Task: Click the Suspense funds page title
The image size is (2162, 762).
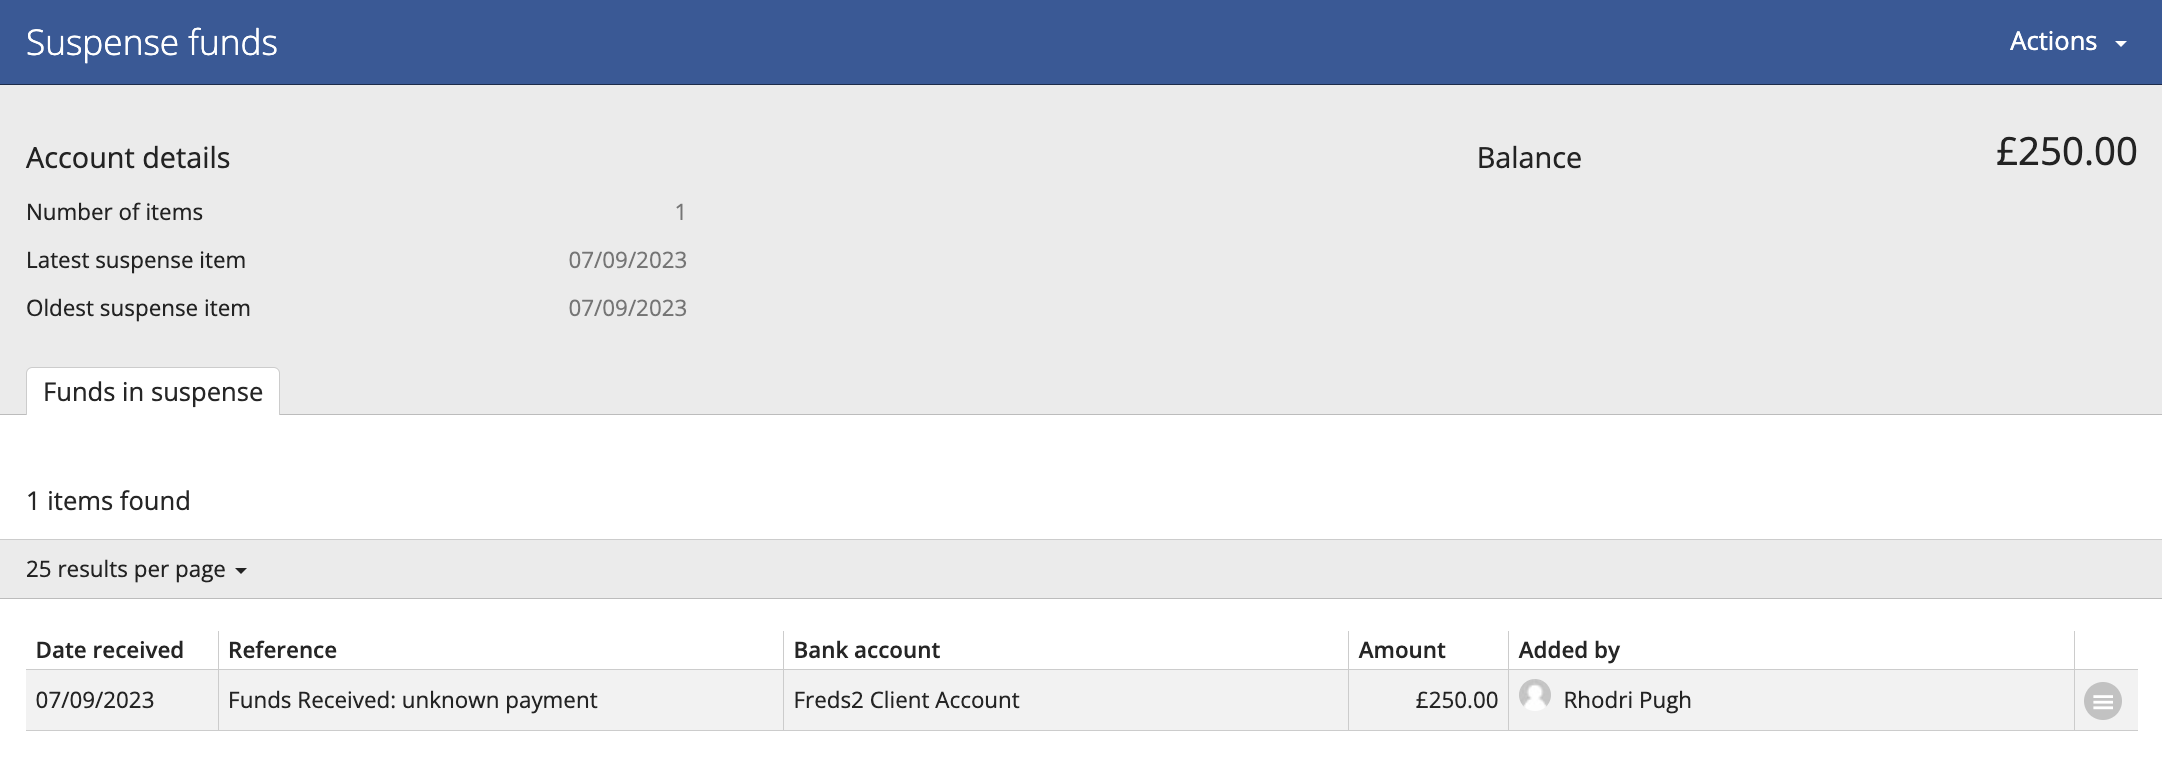Action: (152, 43)
